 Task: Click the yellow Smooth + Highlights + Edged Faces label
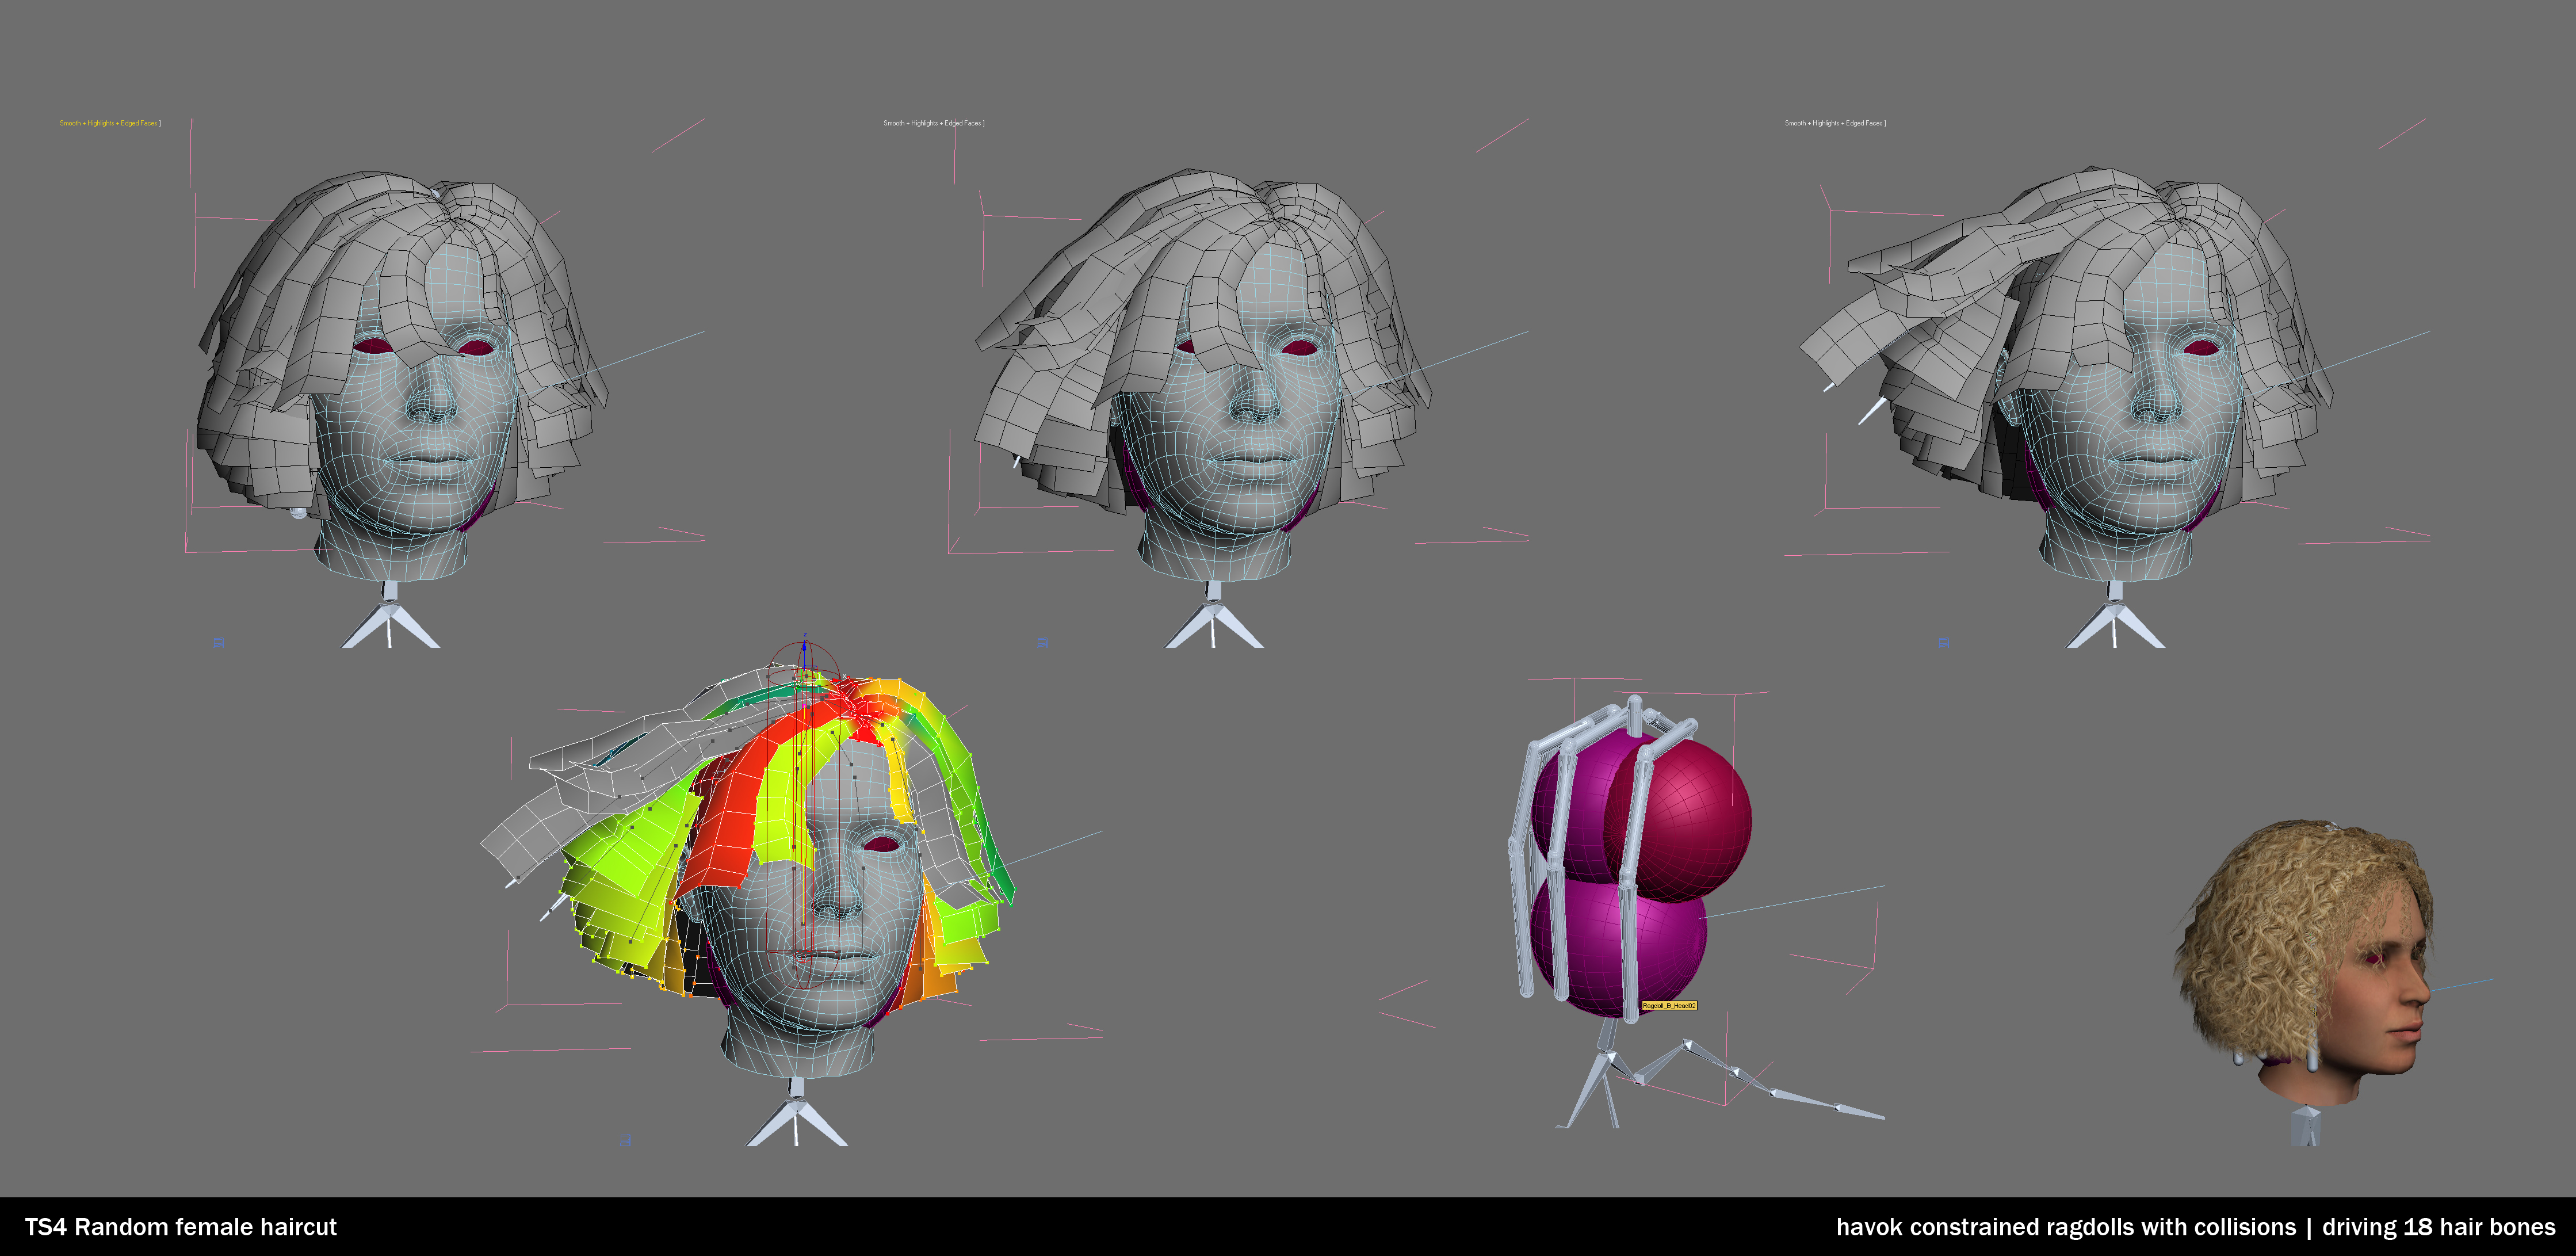pos(110,123)
